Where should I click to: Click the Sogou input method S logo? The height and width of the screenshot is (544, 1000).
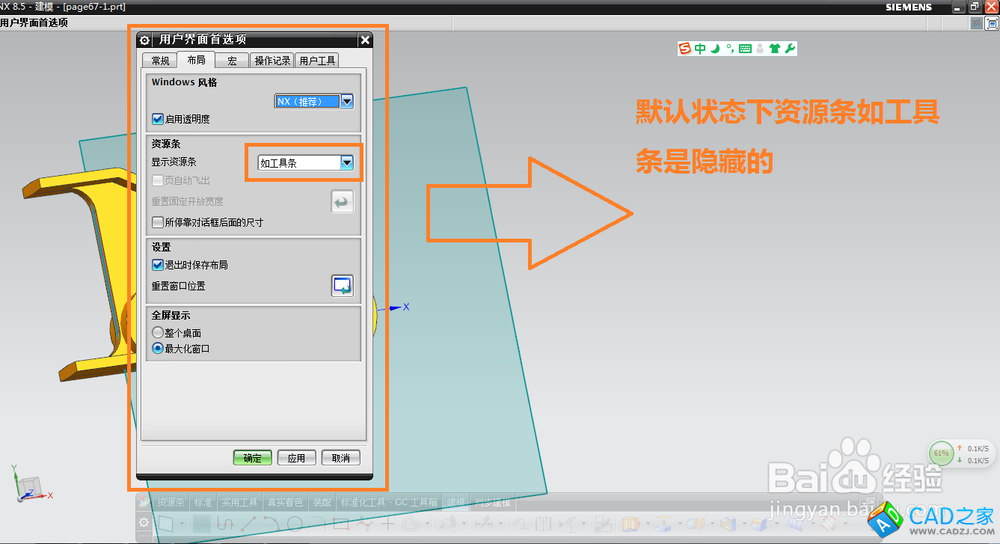(685, 48)
